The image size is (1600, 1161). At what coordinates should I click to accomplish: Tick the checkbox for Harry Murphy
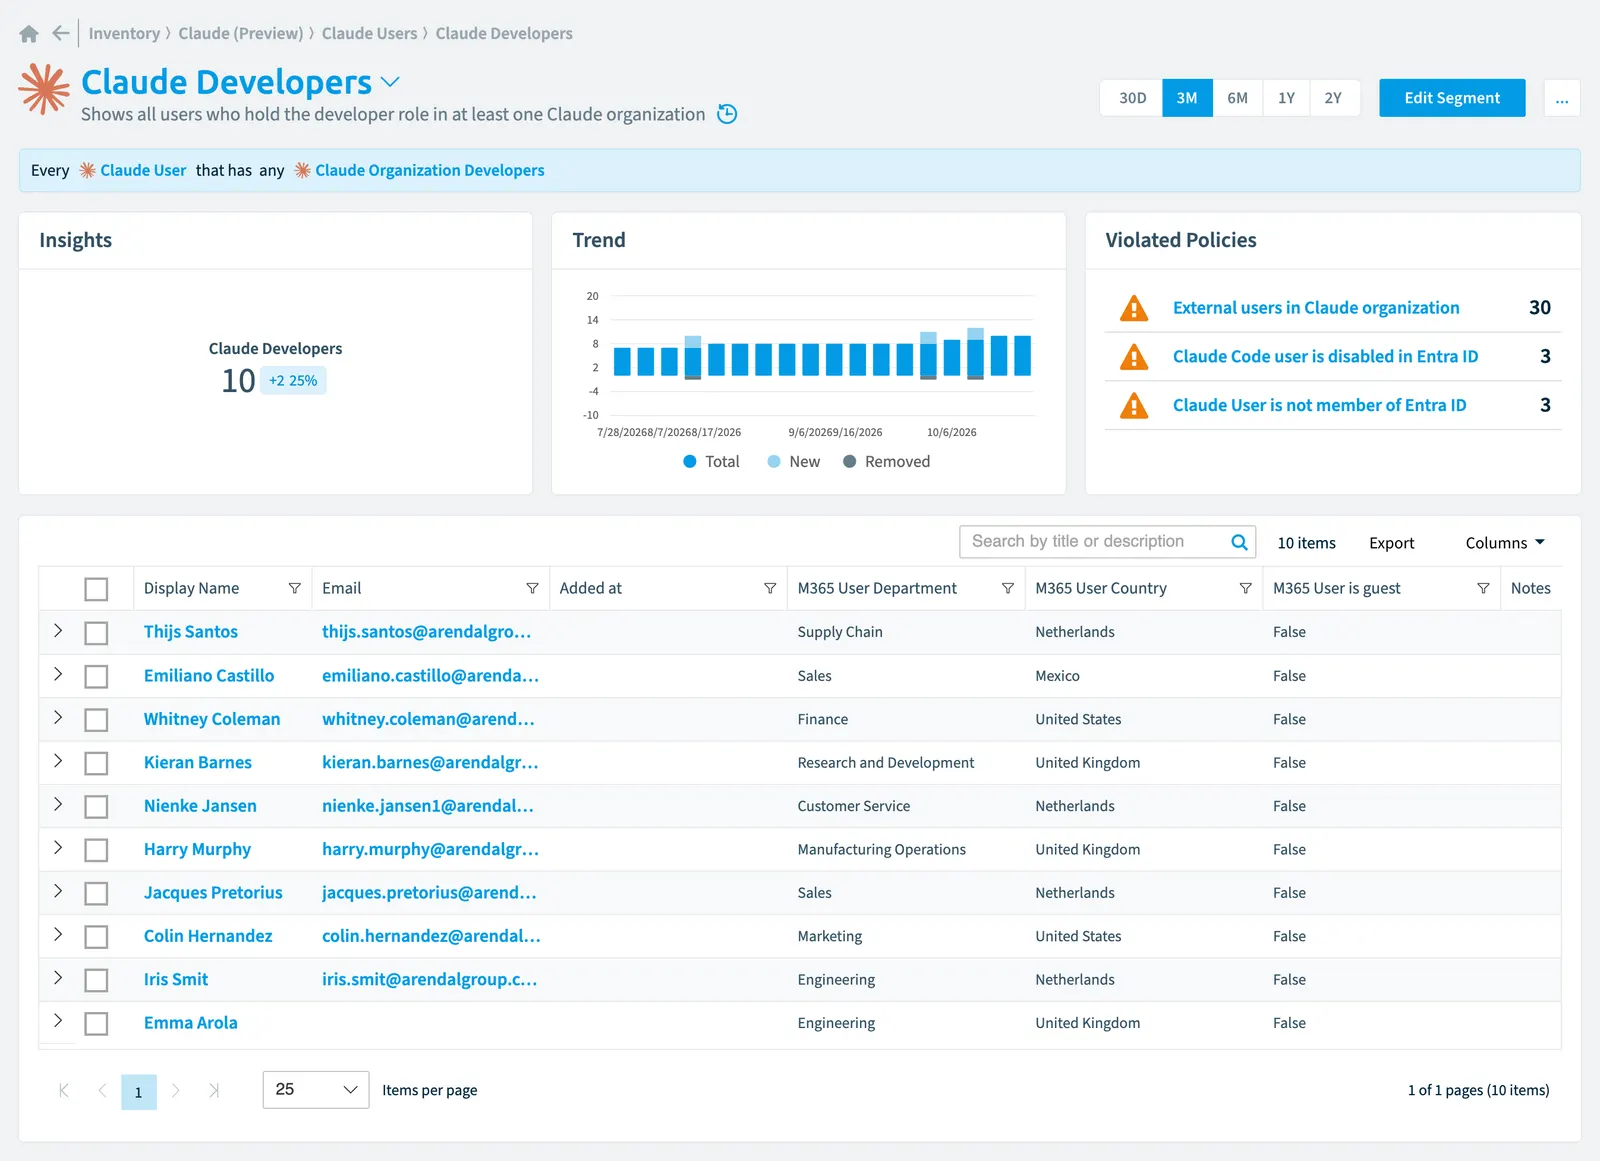(x=96, y=850)
